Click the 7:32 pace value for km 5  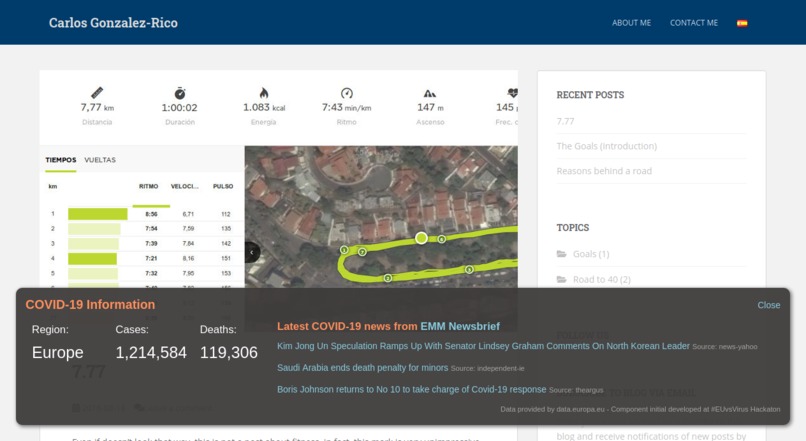(x=151, y=273)
